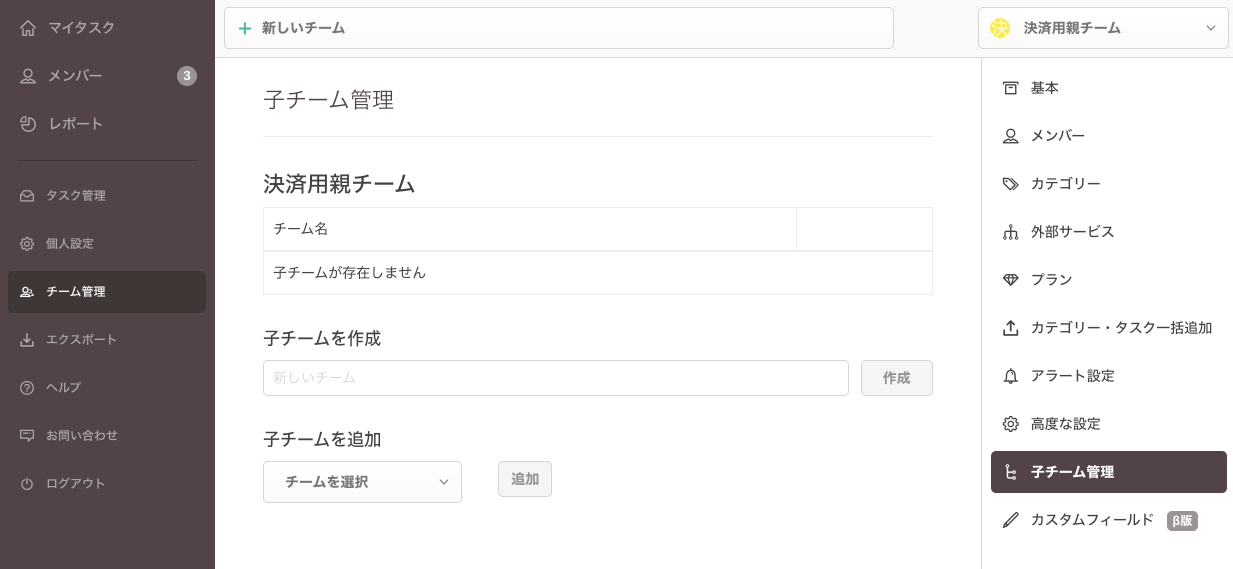Open the レポート pie chart icon

(x=28, y=124)
